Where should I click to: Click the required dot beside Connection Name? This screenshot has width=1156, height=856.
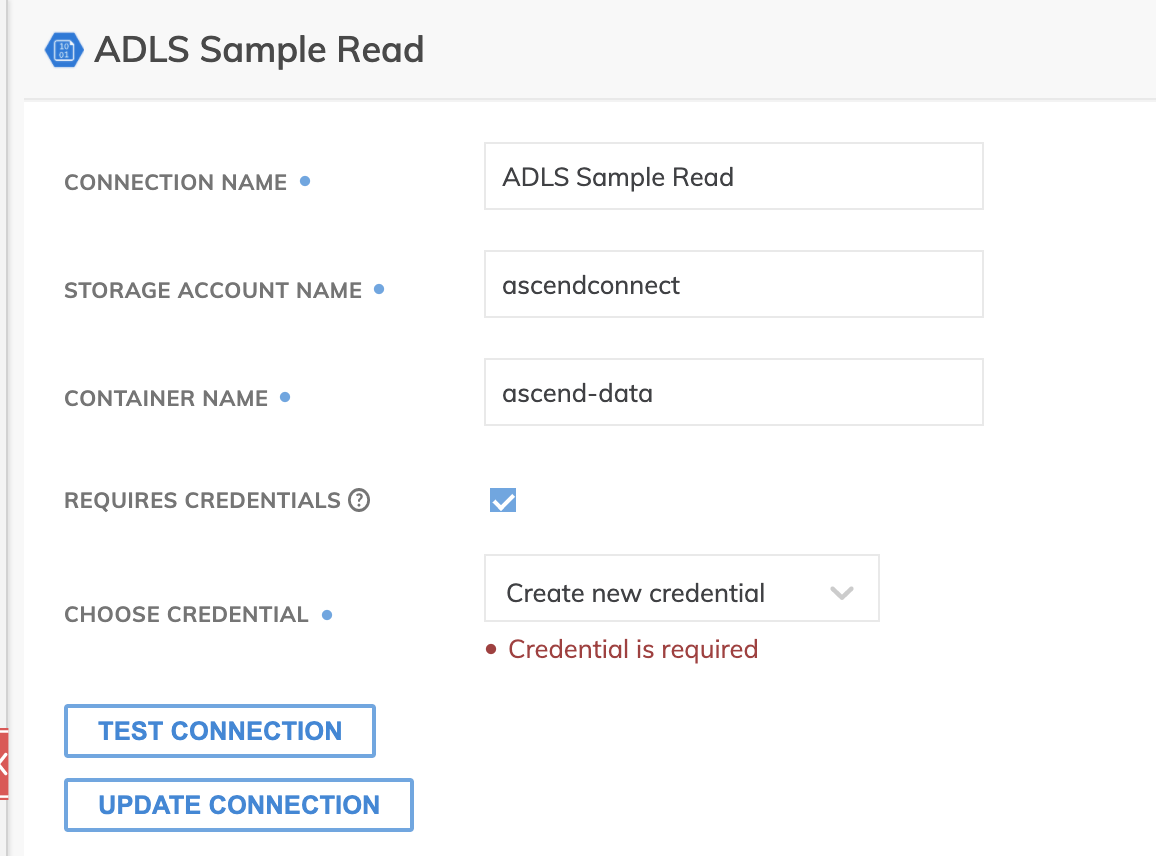pos(305,181)
